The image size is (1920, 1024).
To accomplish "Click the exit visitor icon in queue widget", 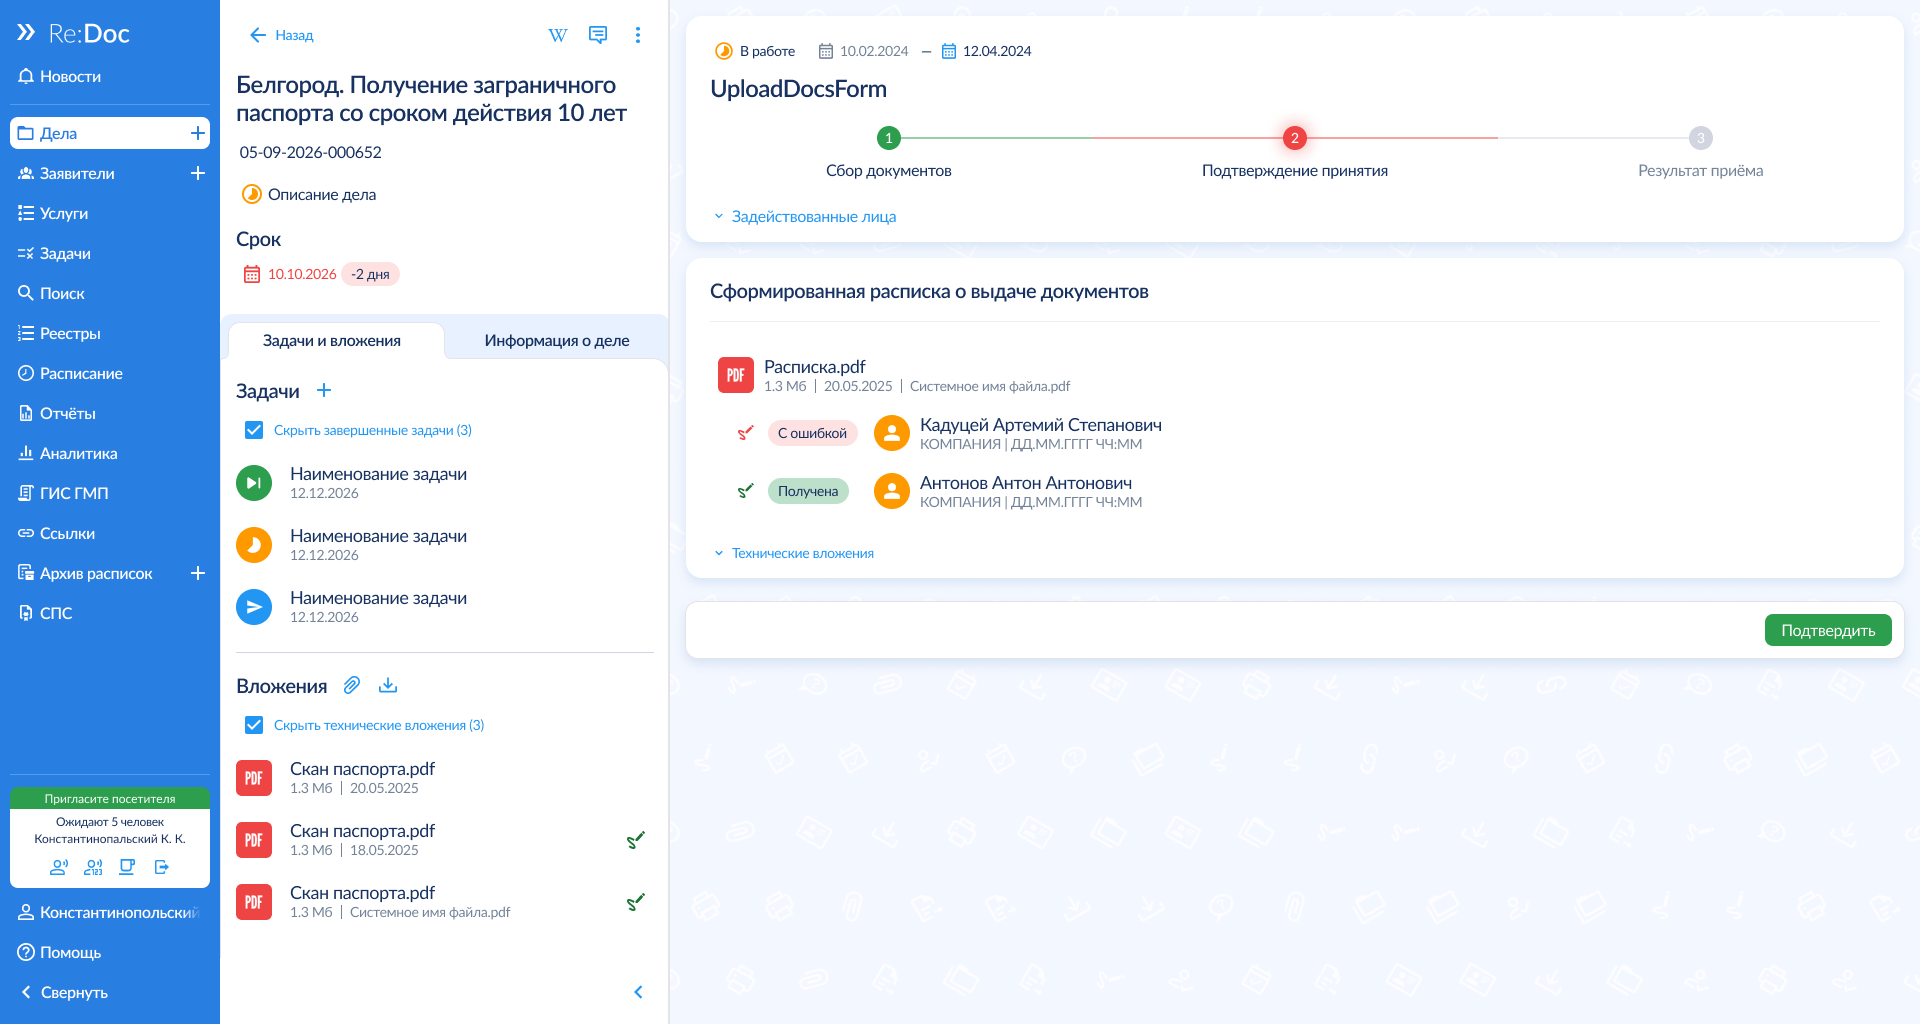I will (x=162, y=867).
